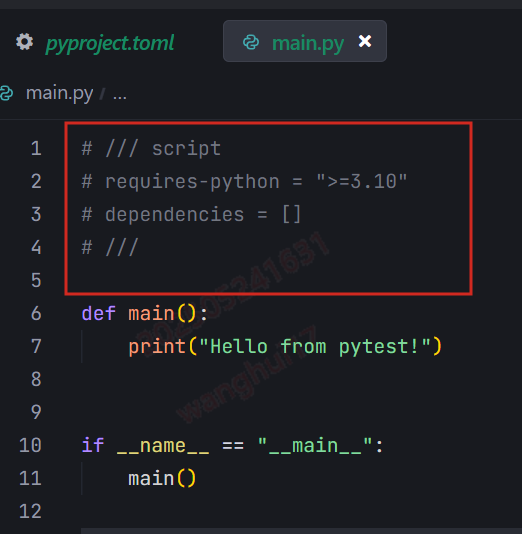Click the horizontal scrollbar below the code
The width and height of the screenshot is (522, 534).
coord(301,531)
